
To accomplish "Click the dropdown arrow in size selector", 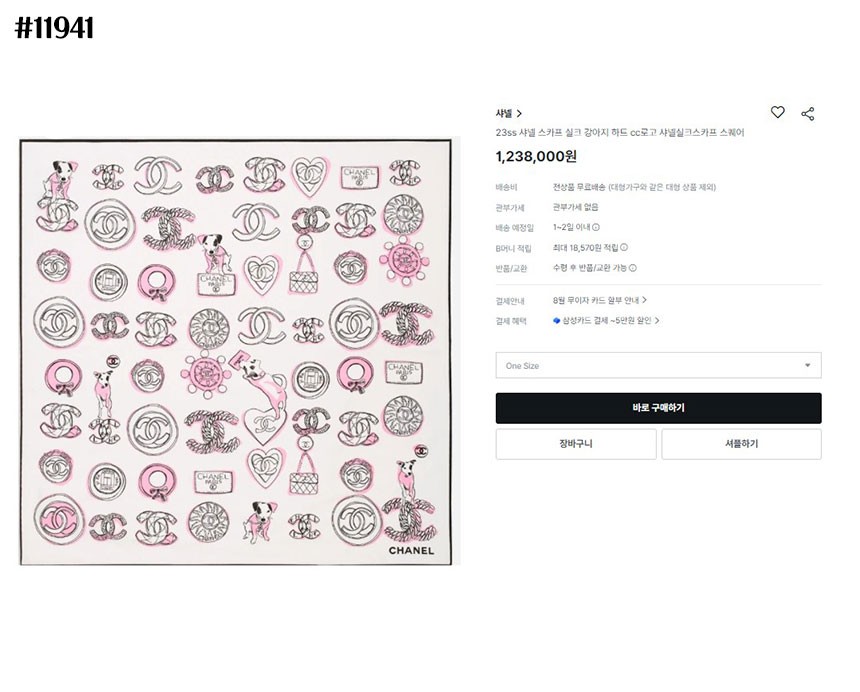I will tap(807, 366).
